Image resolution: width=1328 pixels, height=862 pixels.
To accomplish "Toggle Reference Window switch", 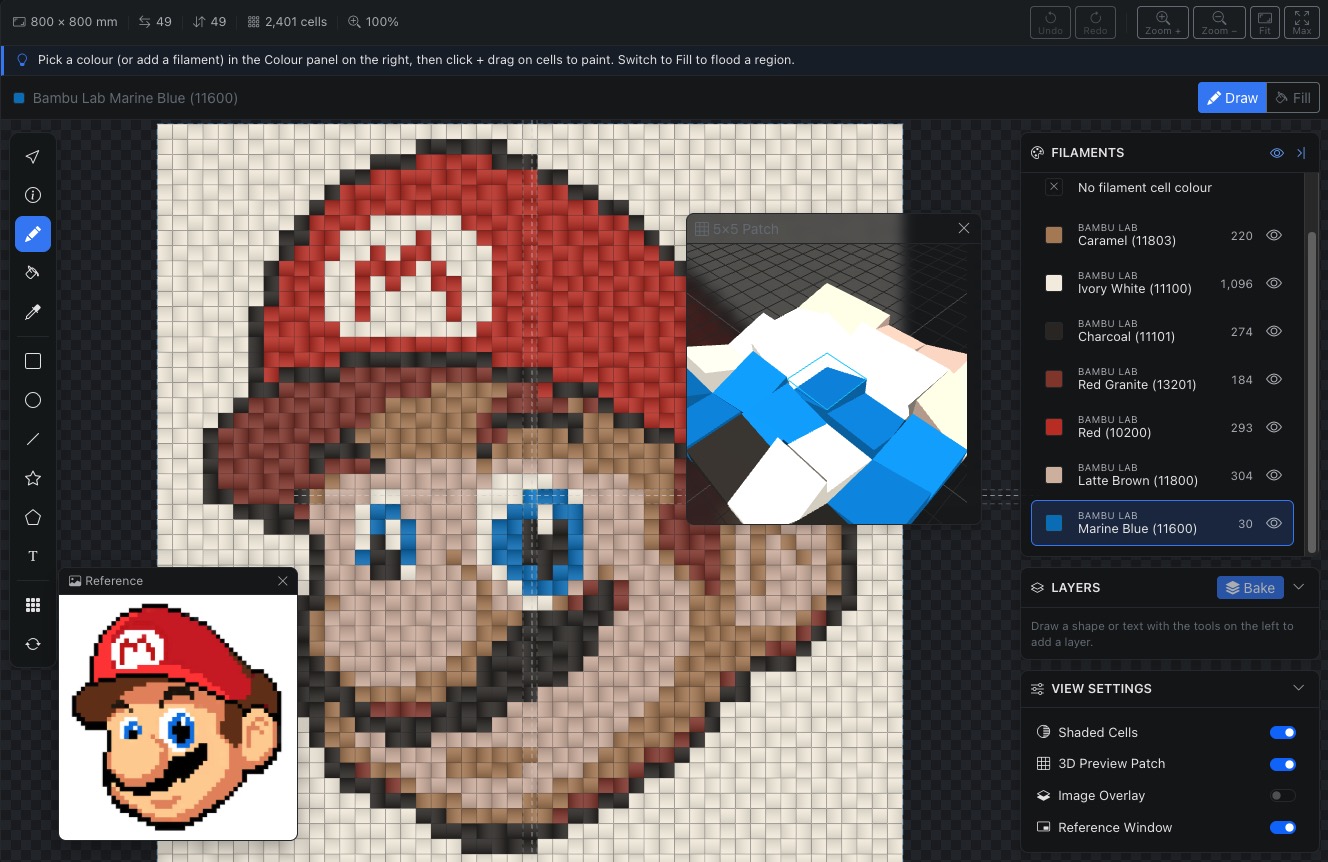I will [1282, 828].
